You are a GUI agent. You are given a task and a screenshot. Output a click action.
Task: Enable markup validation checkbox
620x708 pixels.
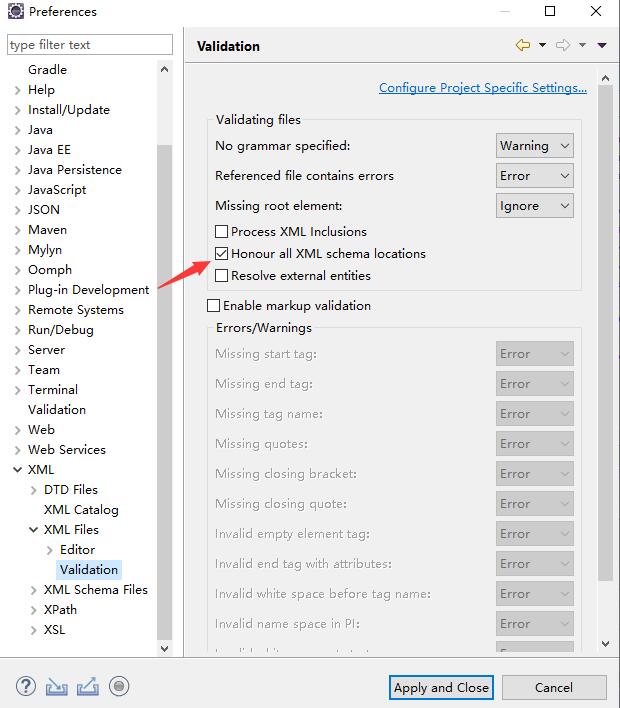tap(213, 306)
